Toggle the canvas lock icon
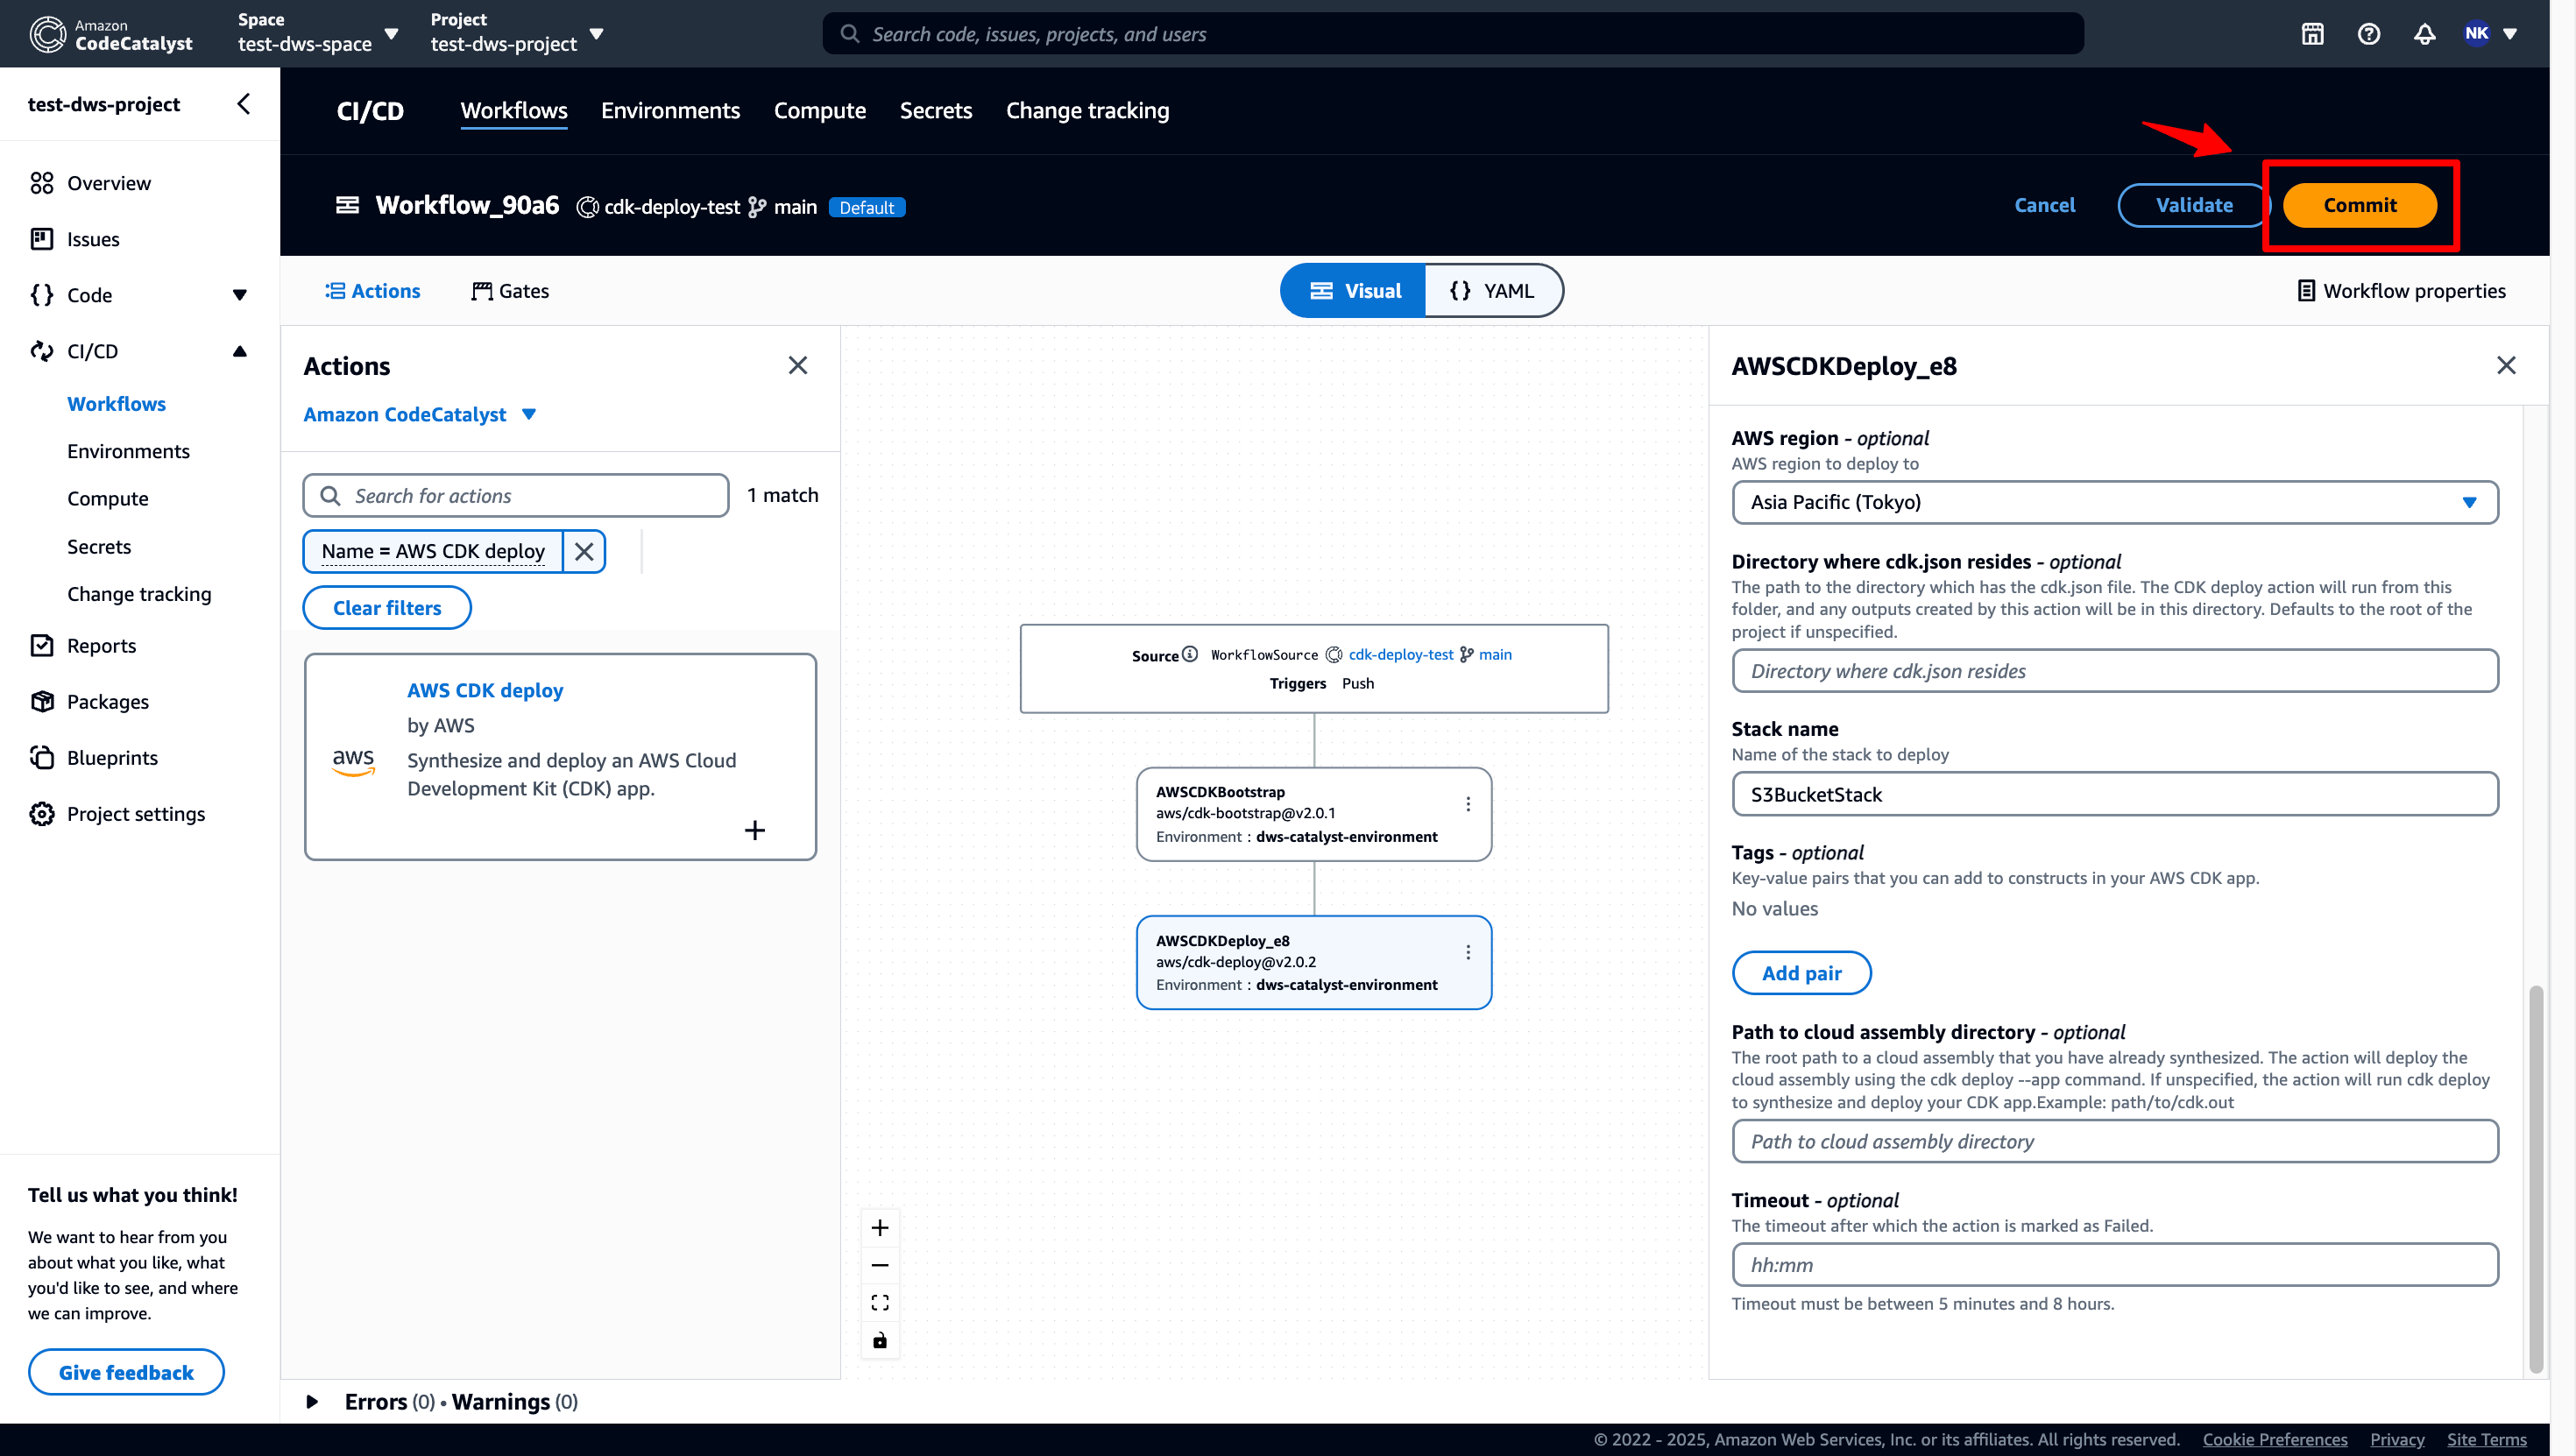The height and width of the screenshot is (1456, 2576). coord(880,1340)
